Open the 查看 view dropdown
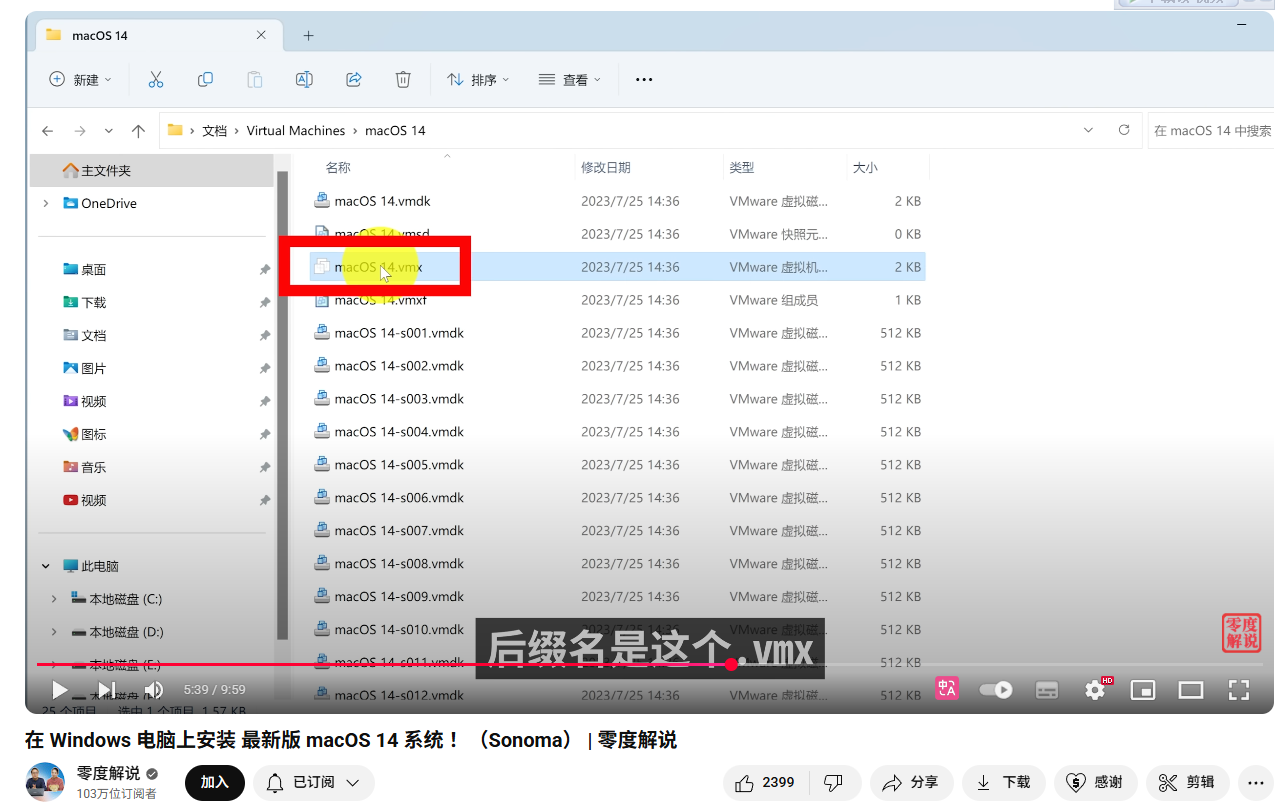 [x=570, y=79]
